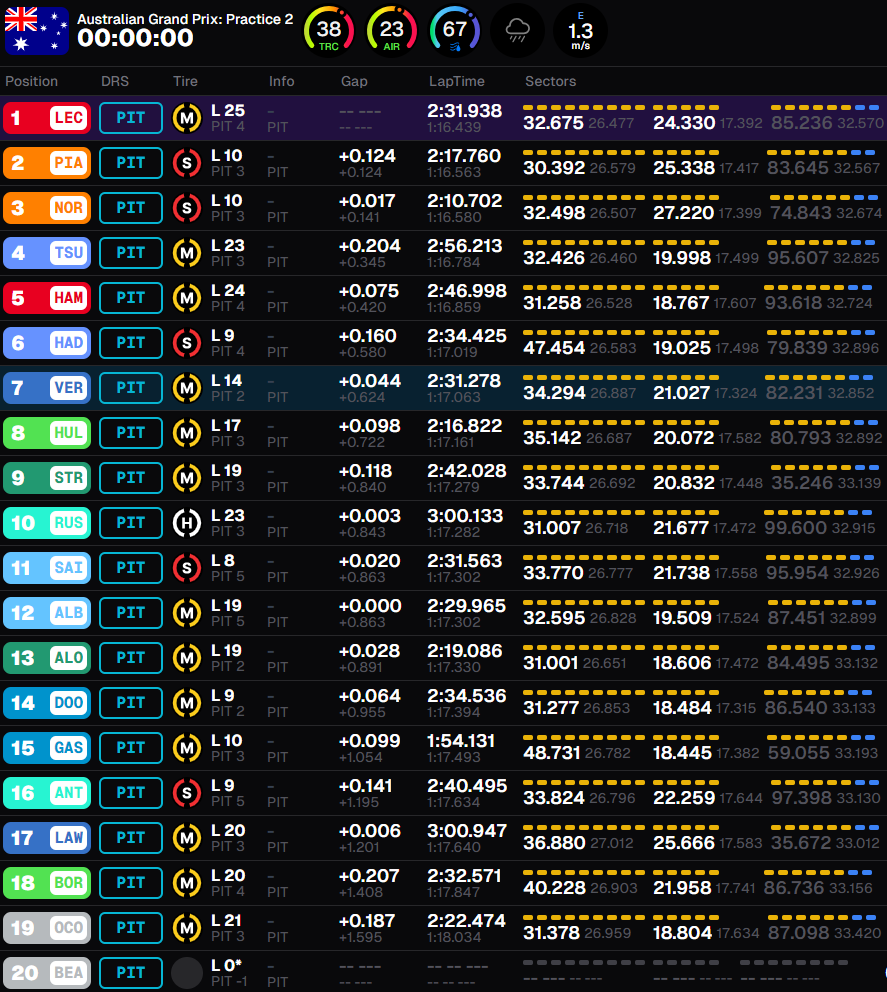Click Russell's lap time 3:00.133
Image resolution: width=887 pixels, height=992 pixels.
pos(464,516)
